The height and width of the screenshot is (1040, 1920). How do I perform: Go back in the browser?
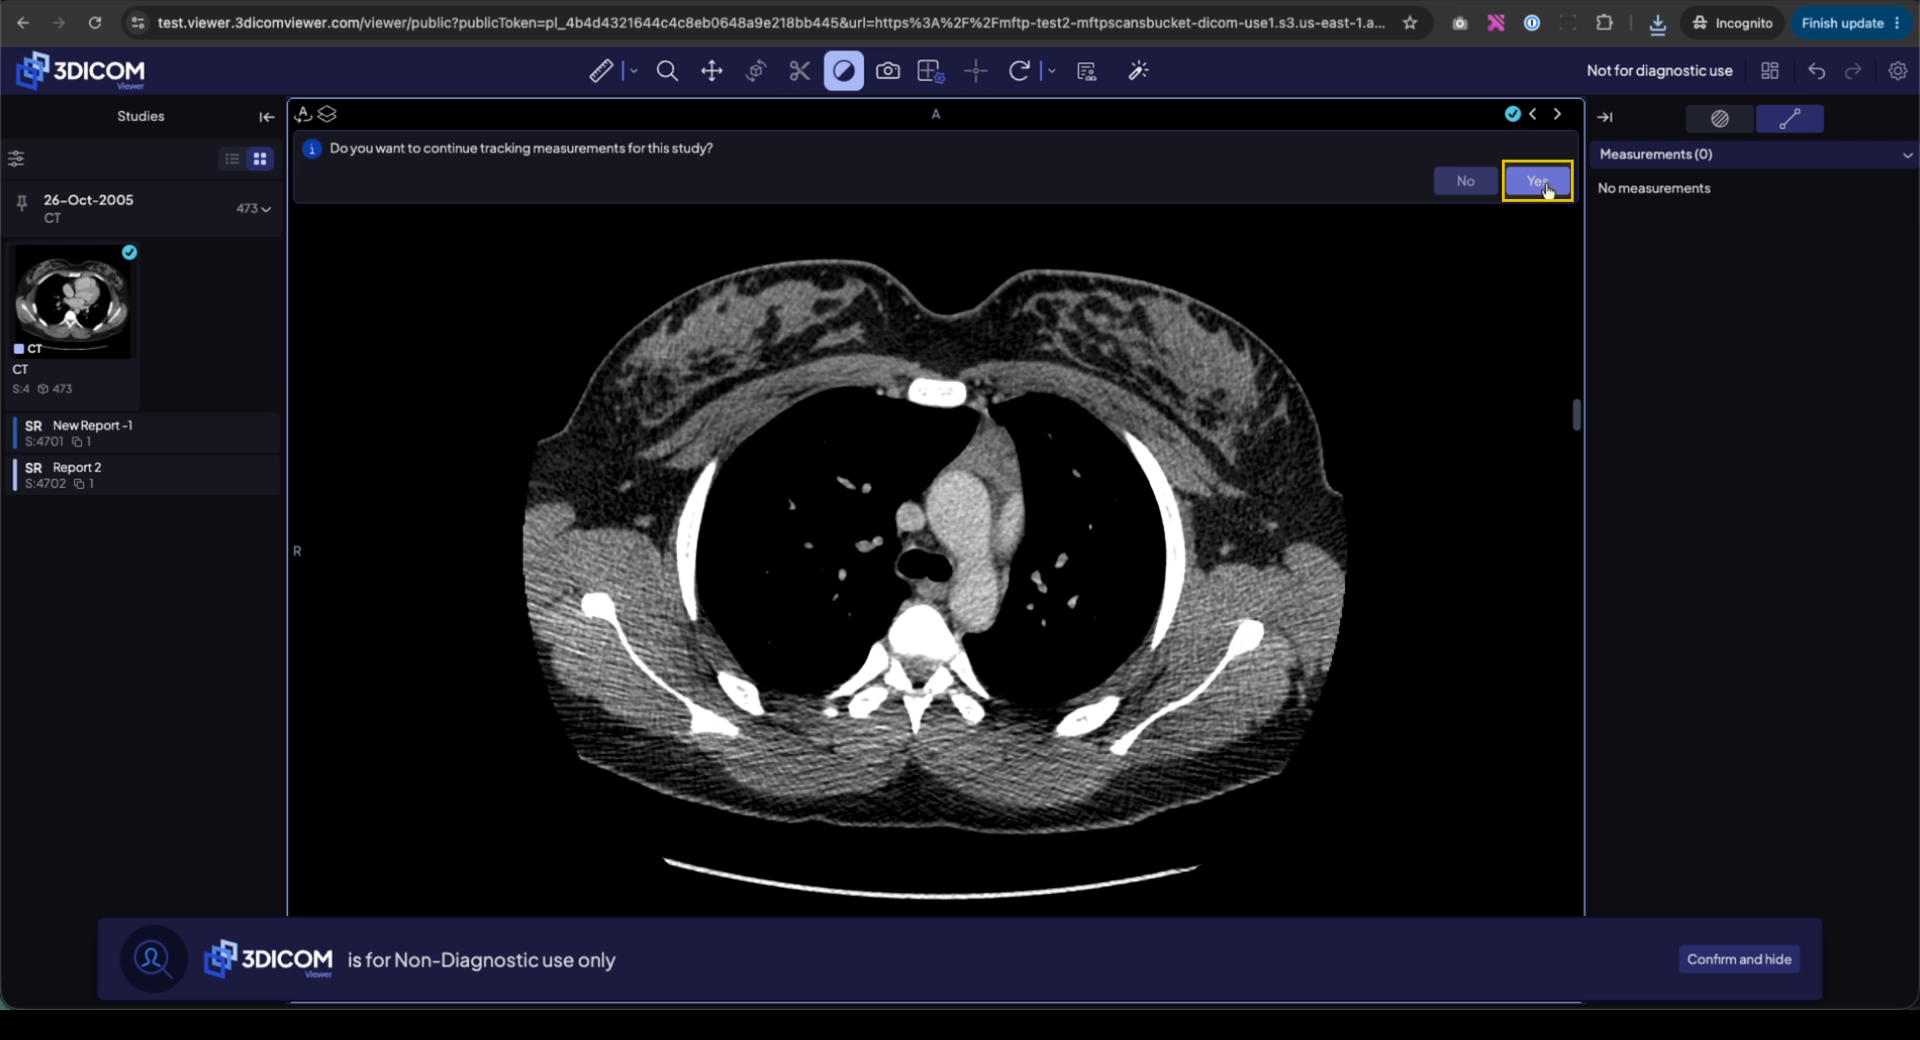(23, 23)
